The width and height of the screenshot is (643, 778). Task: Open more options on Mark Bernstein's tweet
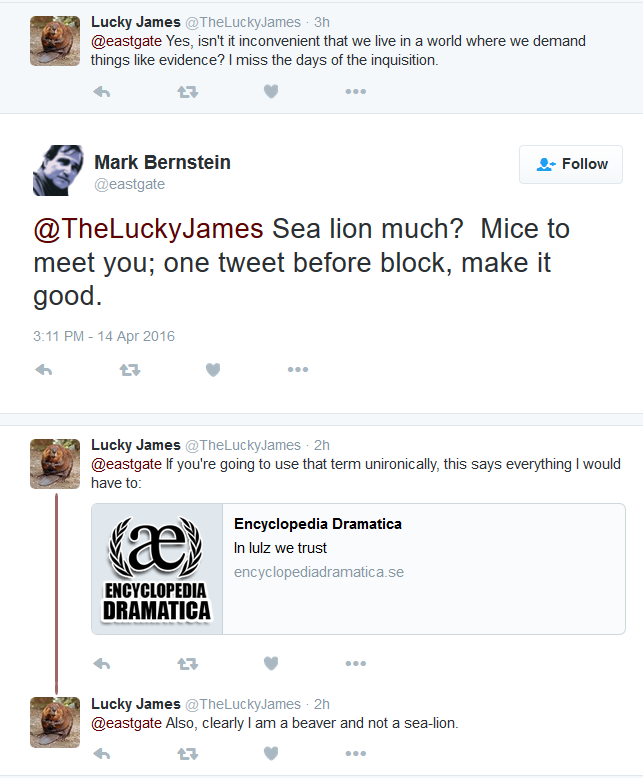click(298, 370)
